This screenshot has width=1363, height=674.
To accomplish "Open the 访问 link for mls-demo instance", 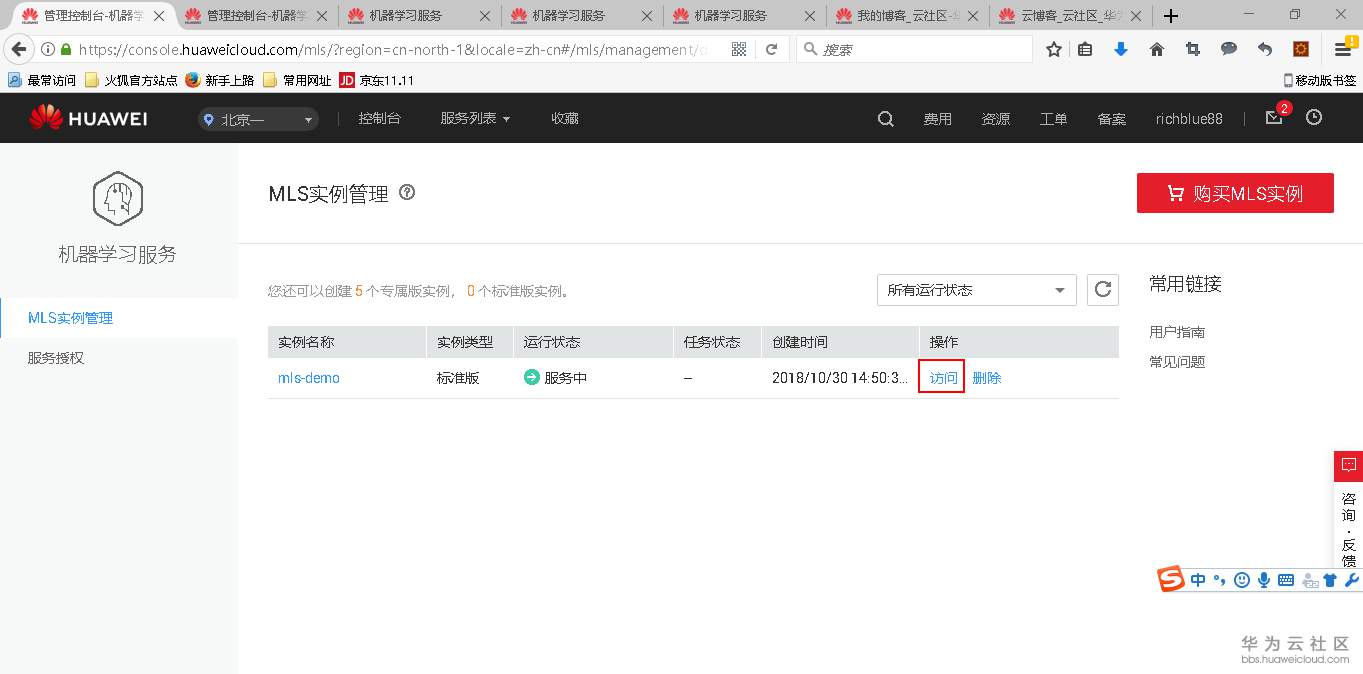I will pyautogui.click(x=941, y=377).
